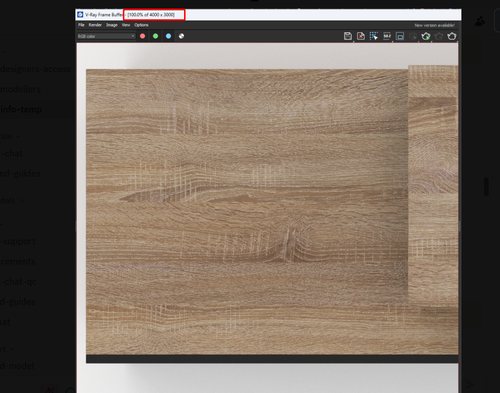
Task: Toggle the Region render icon
Action: pos(400,36)
